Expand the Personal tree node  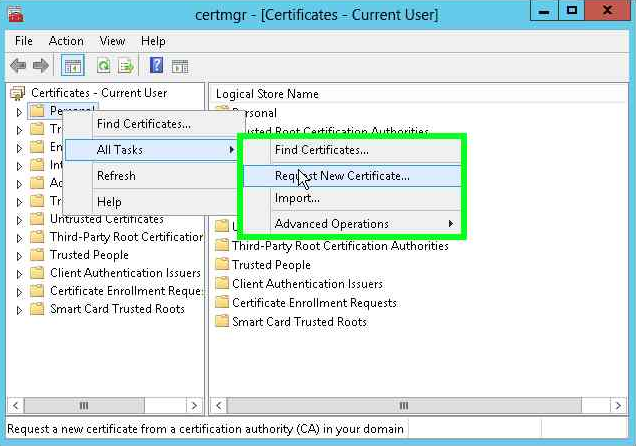[x=19, y=112]
